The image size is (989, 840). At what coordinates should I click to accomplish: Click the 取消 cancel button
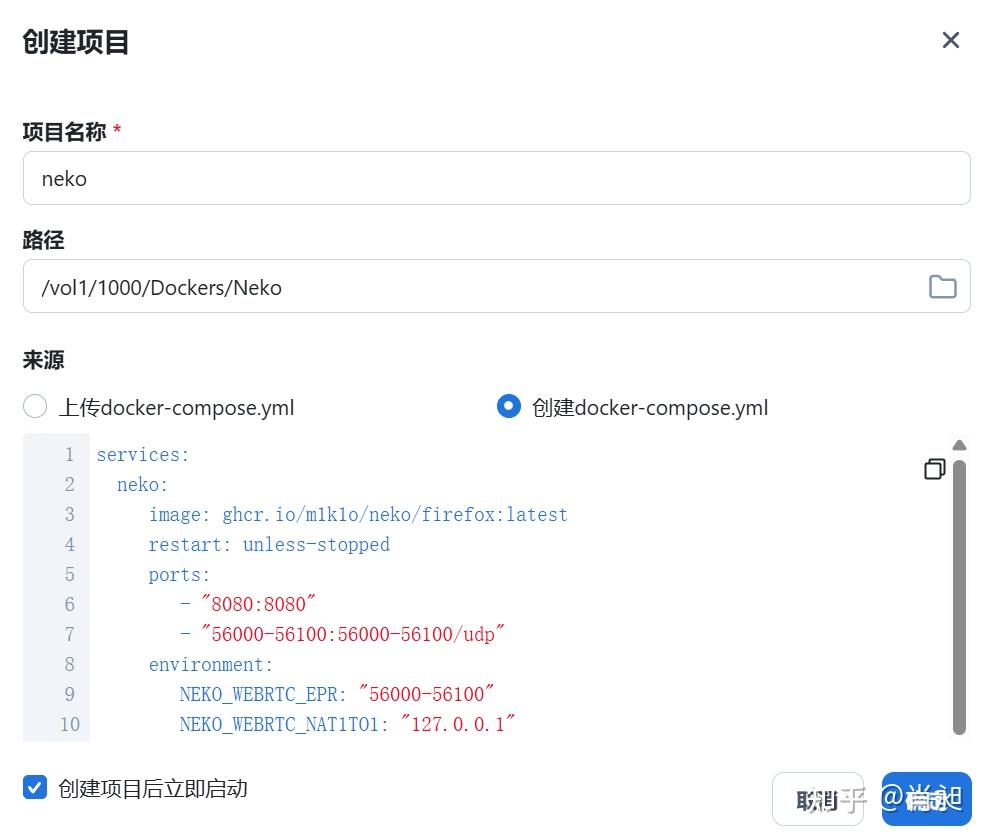pyautogui.click(x=818, y=798)
